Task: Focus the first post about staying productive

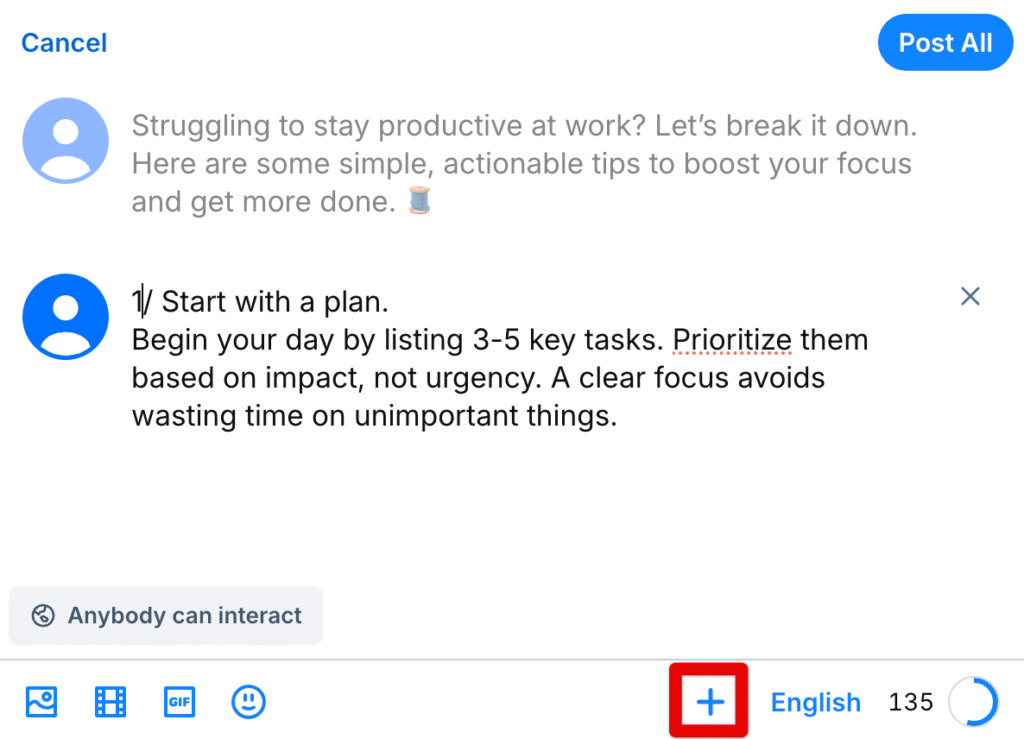Action: coord(524,163)
